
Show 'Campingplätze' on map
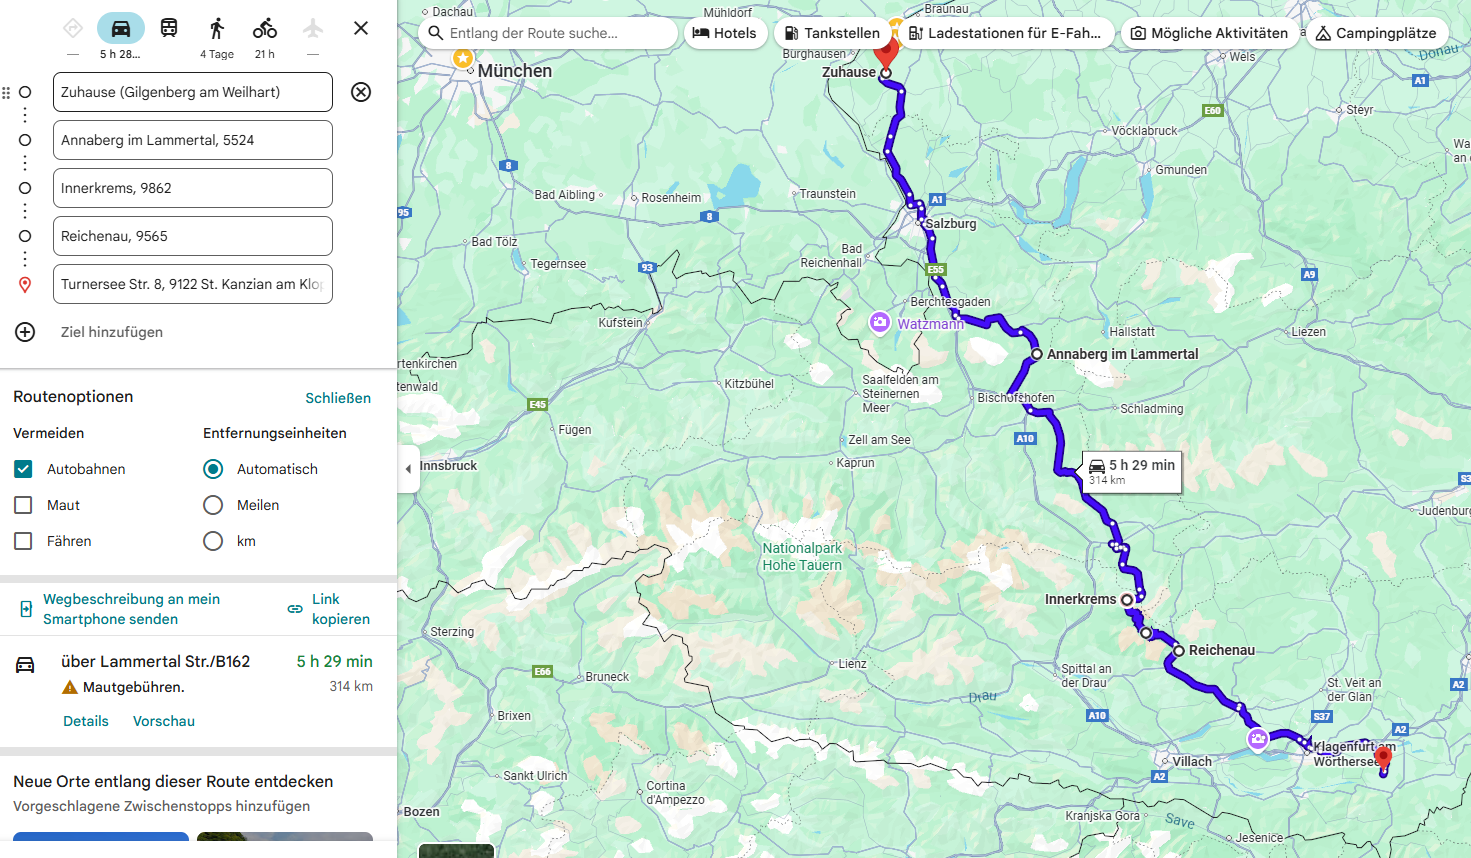click(1376, 33)
